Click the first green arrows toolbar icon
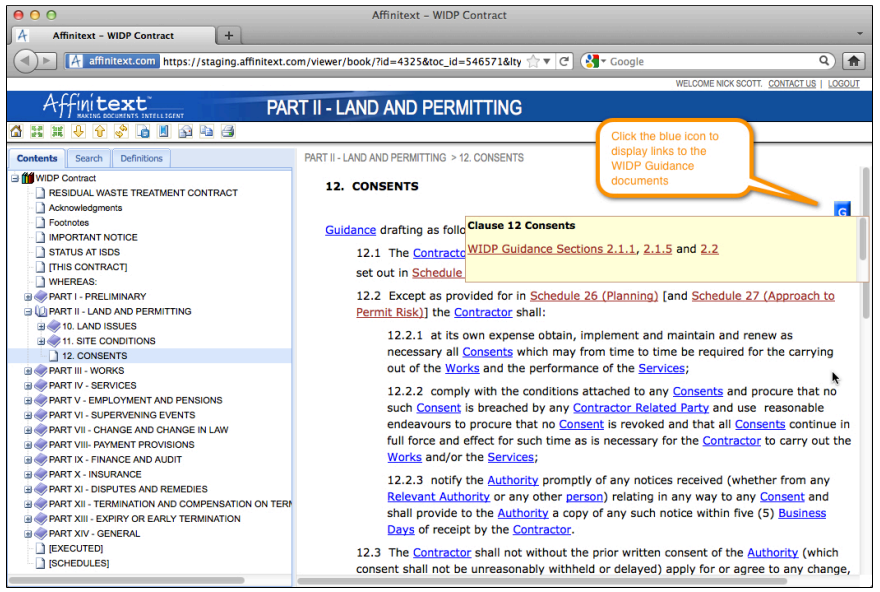This screenshot has height=592, width=880. tap(36, 131)
